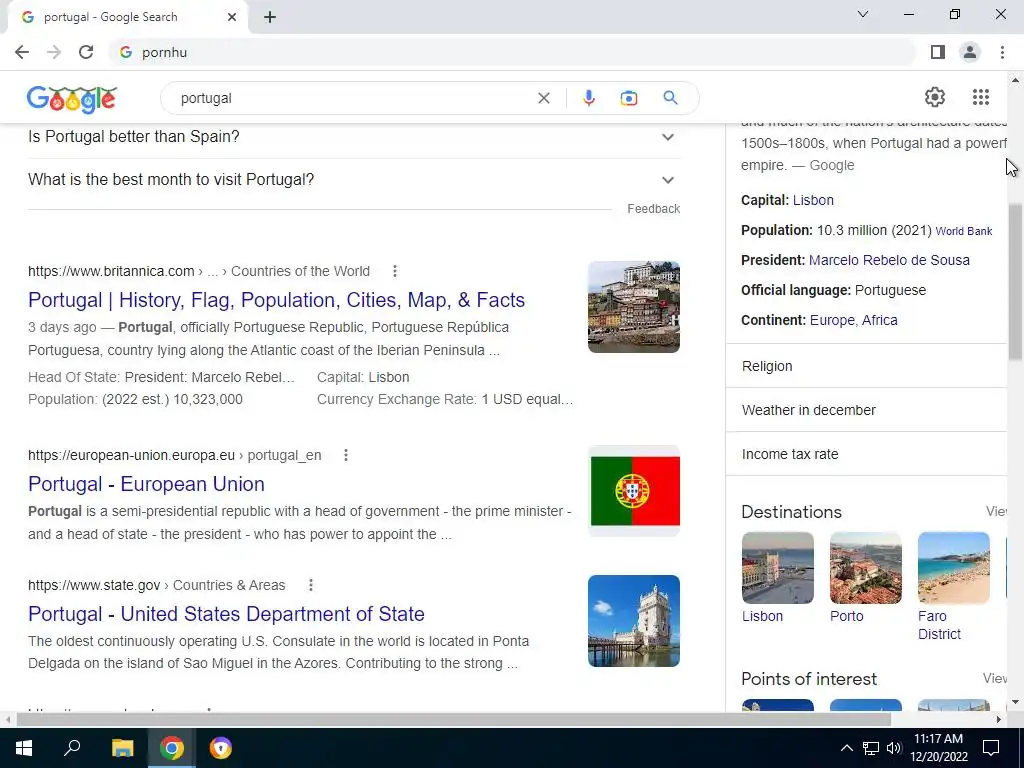Click the taskbar clock and date
Viewport: 1024px width, 768px height.
tap(939, 748)
